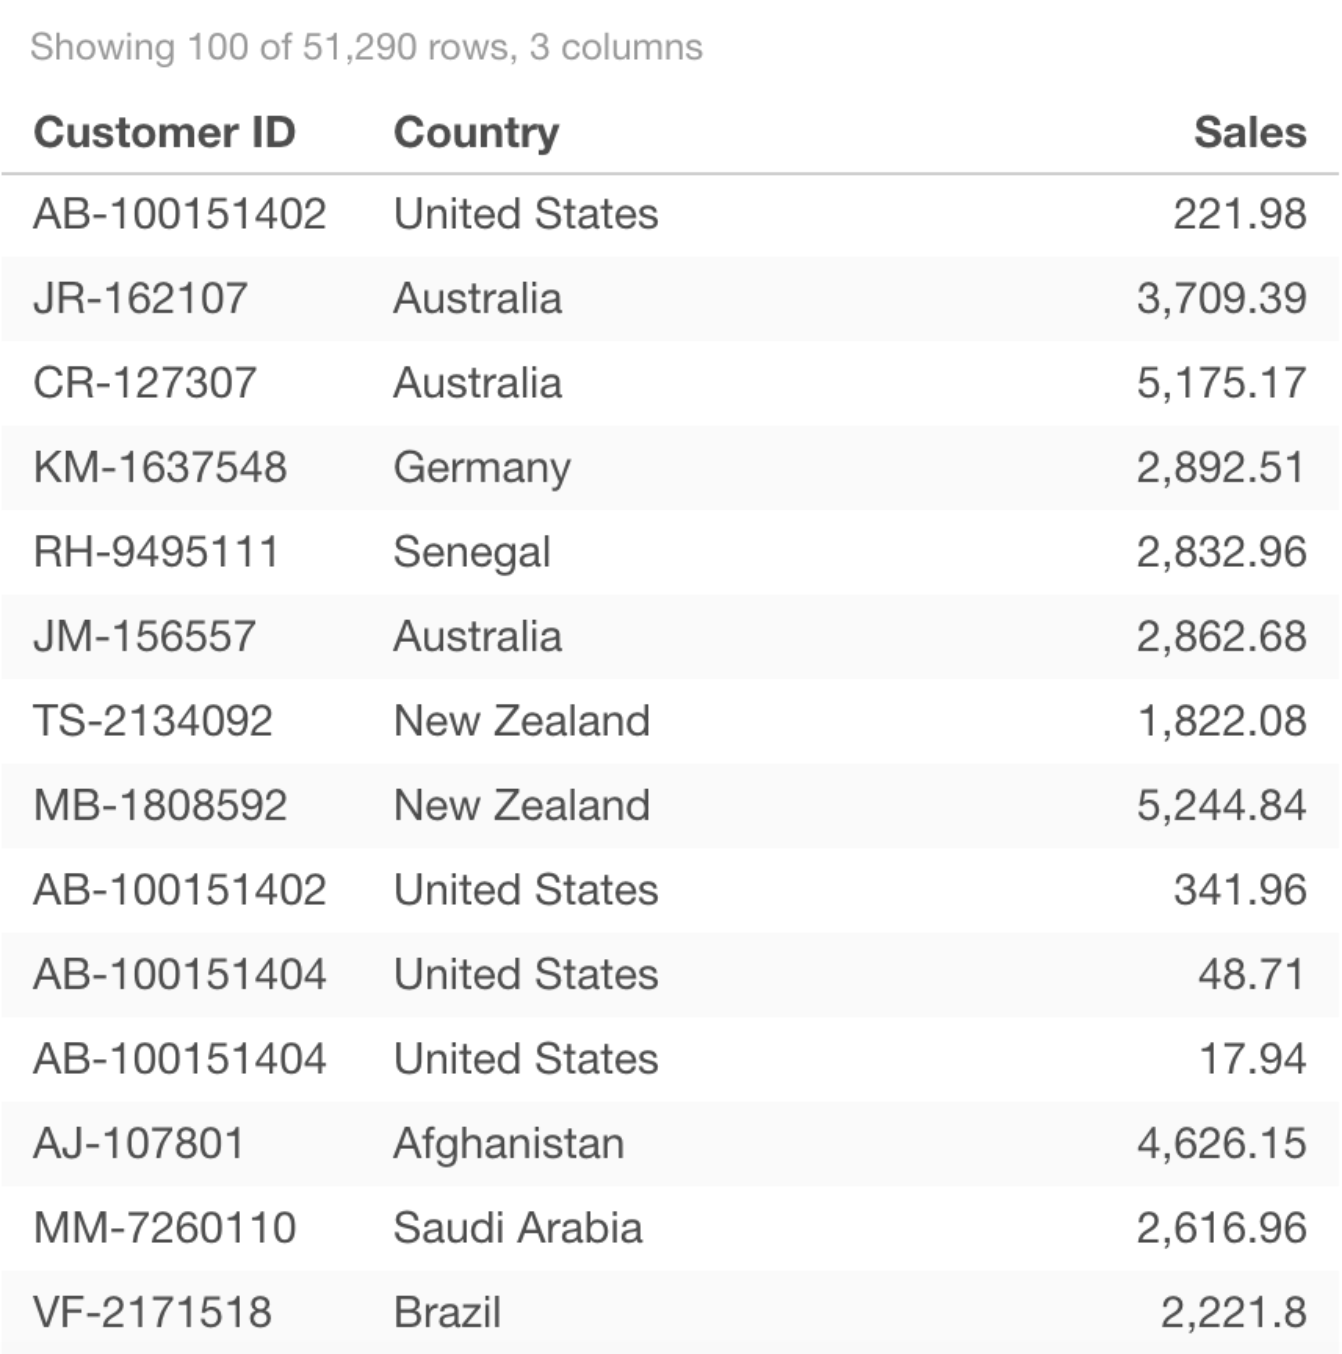Click the Country column header
1342x1354 pixels.
click(476, 132)
